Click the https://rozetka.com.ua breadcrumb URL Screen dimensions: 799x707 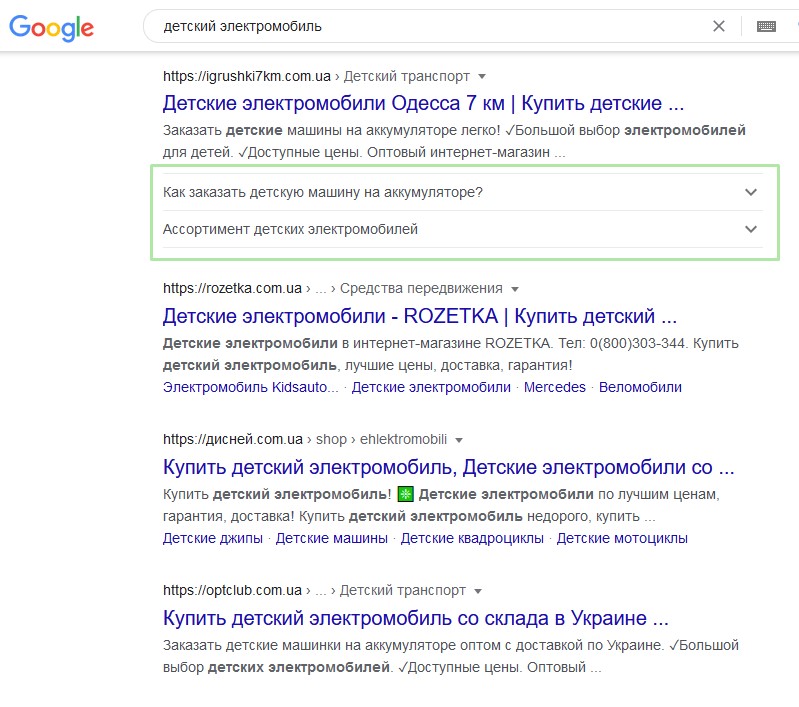click(x=232, y=289)
